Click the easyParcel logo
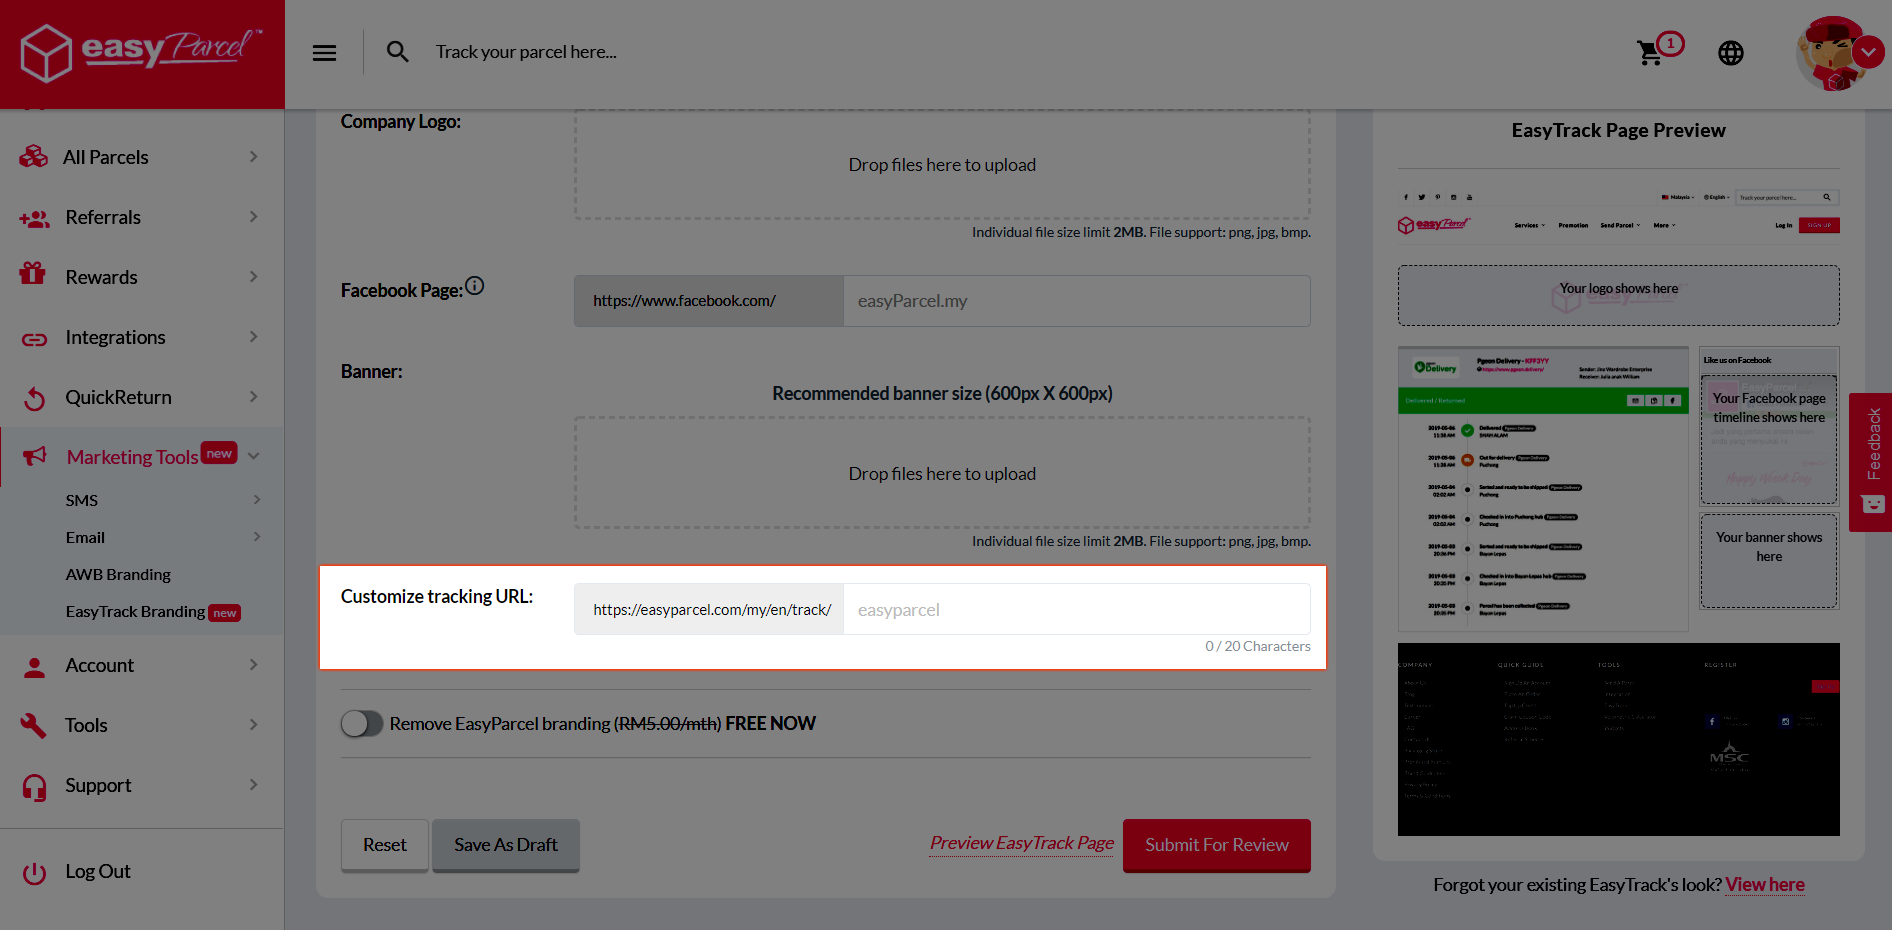The image size is (1892, 930). pos(141,52)
